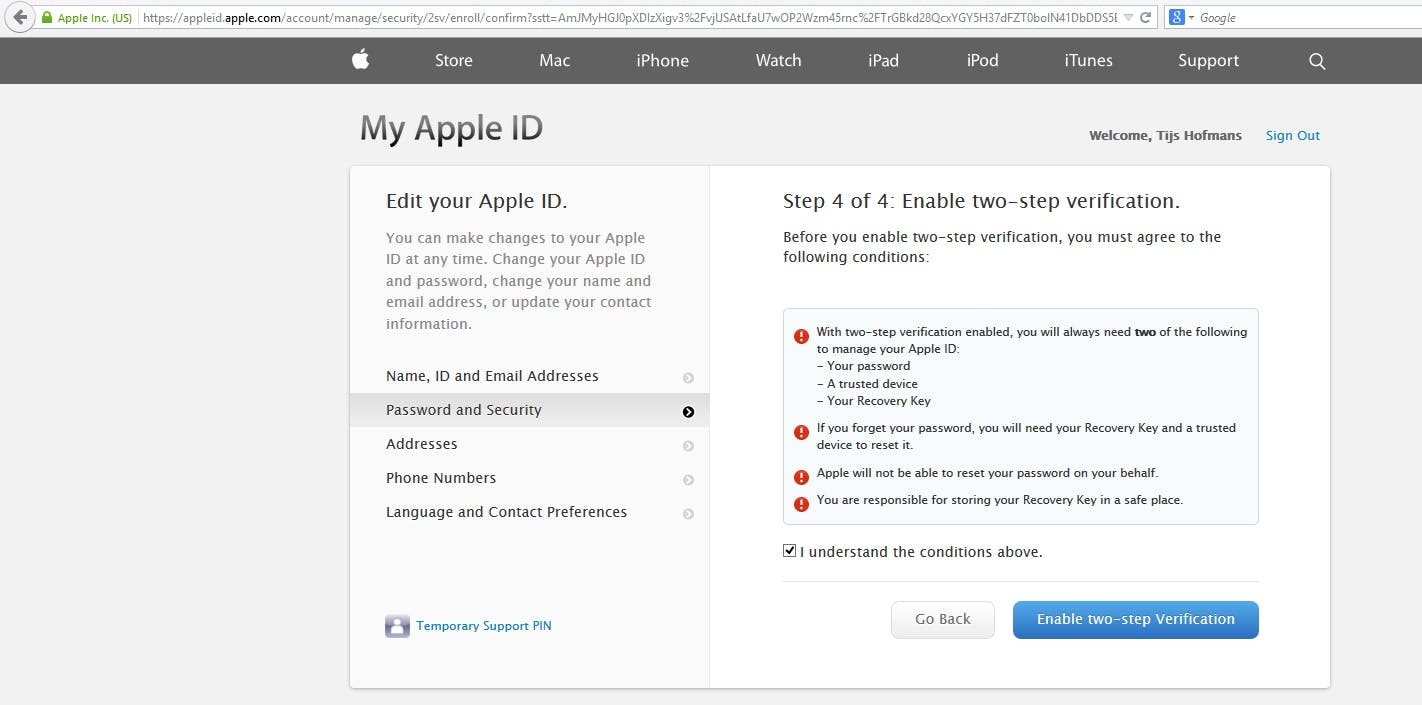Click the Sign Out link
The height and width of the screenshot is (705, 1422).
coord(1292,135)
